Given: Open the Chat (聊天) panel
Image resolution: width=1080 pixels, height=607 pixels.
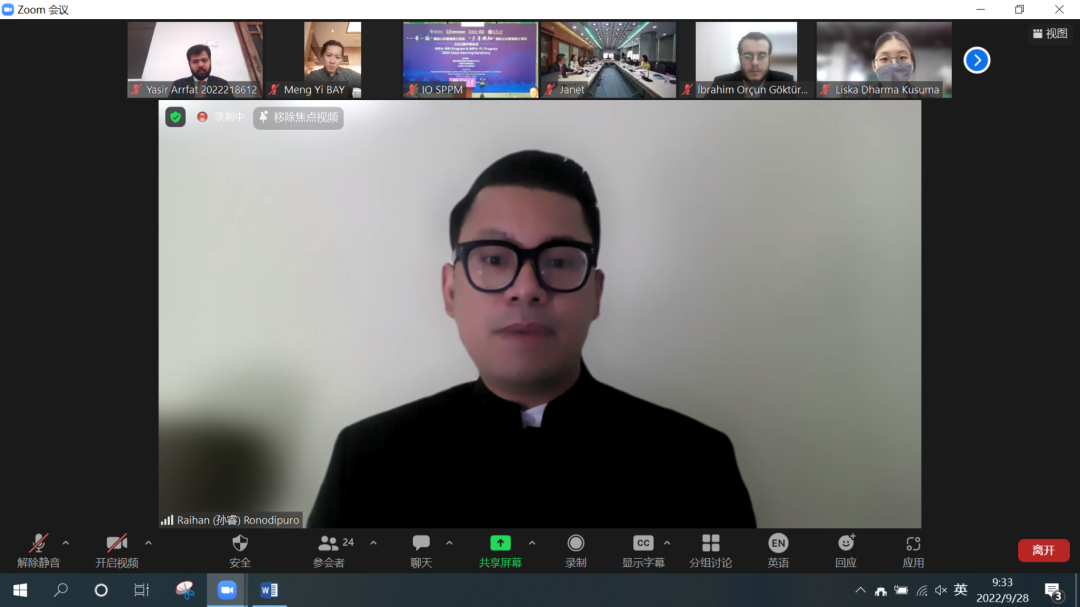Looking at the screenshot, I should pyautogui.click(x=421, y=543).
